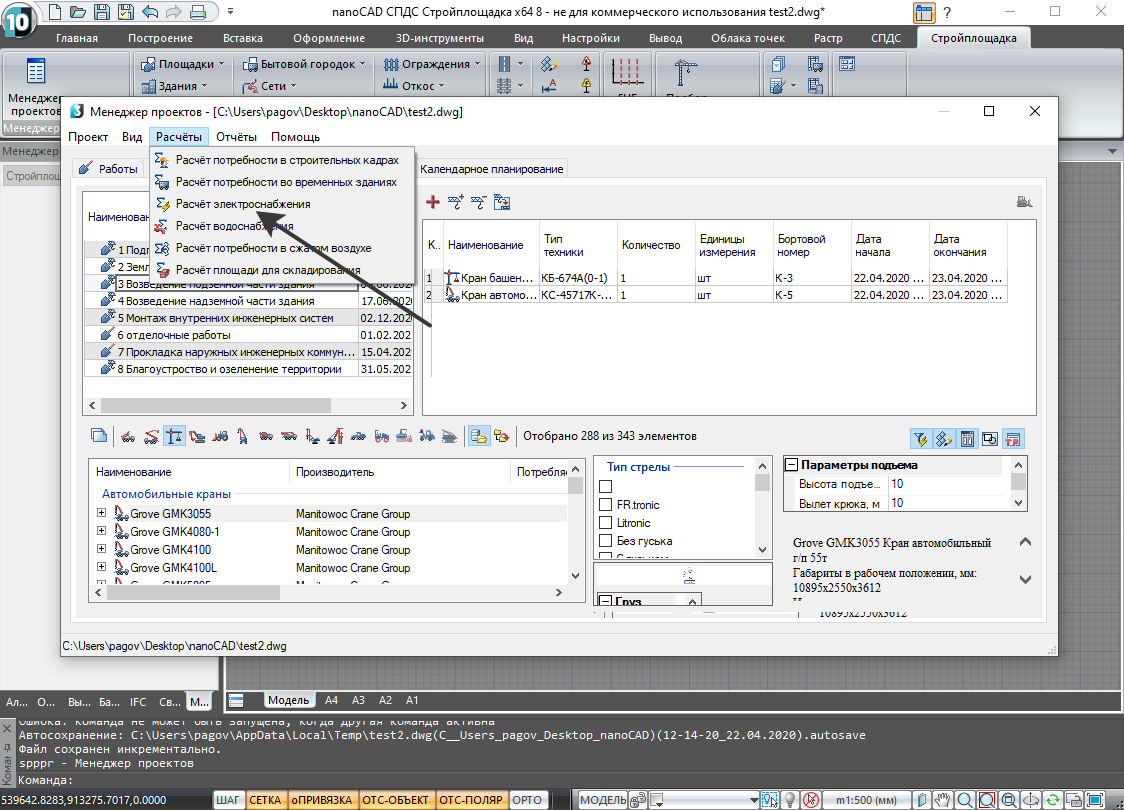Open the Откос ribbon dropdown
The image size is (1124, 810).
point(414,86)
